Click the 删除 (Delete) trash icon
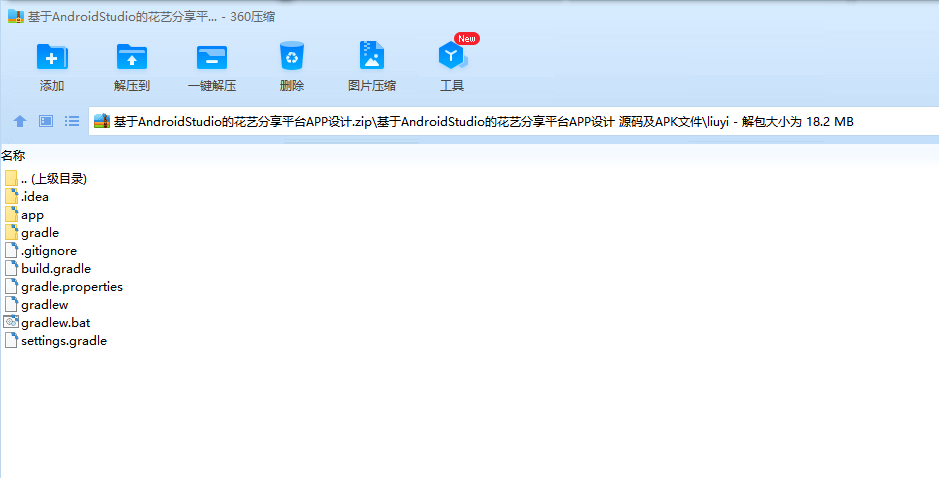 click(292, 56)
